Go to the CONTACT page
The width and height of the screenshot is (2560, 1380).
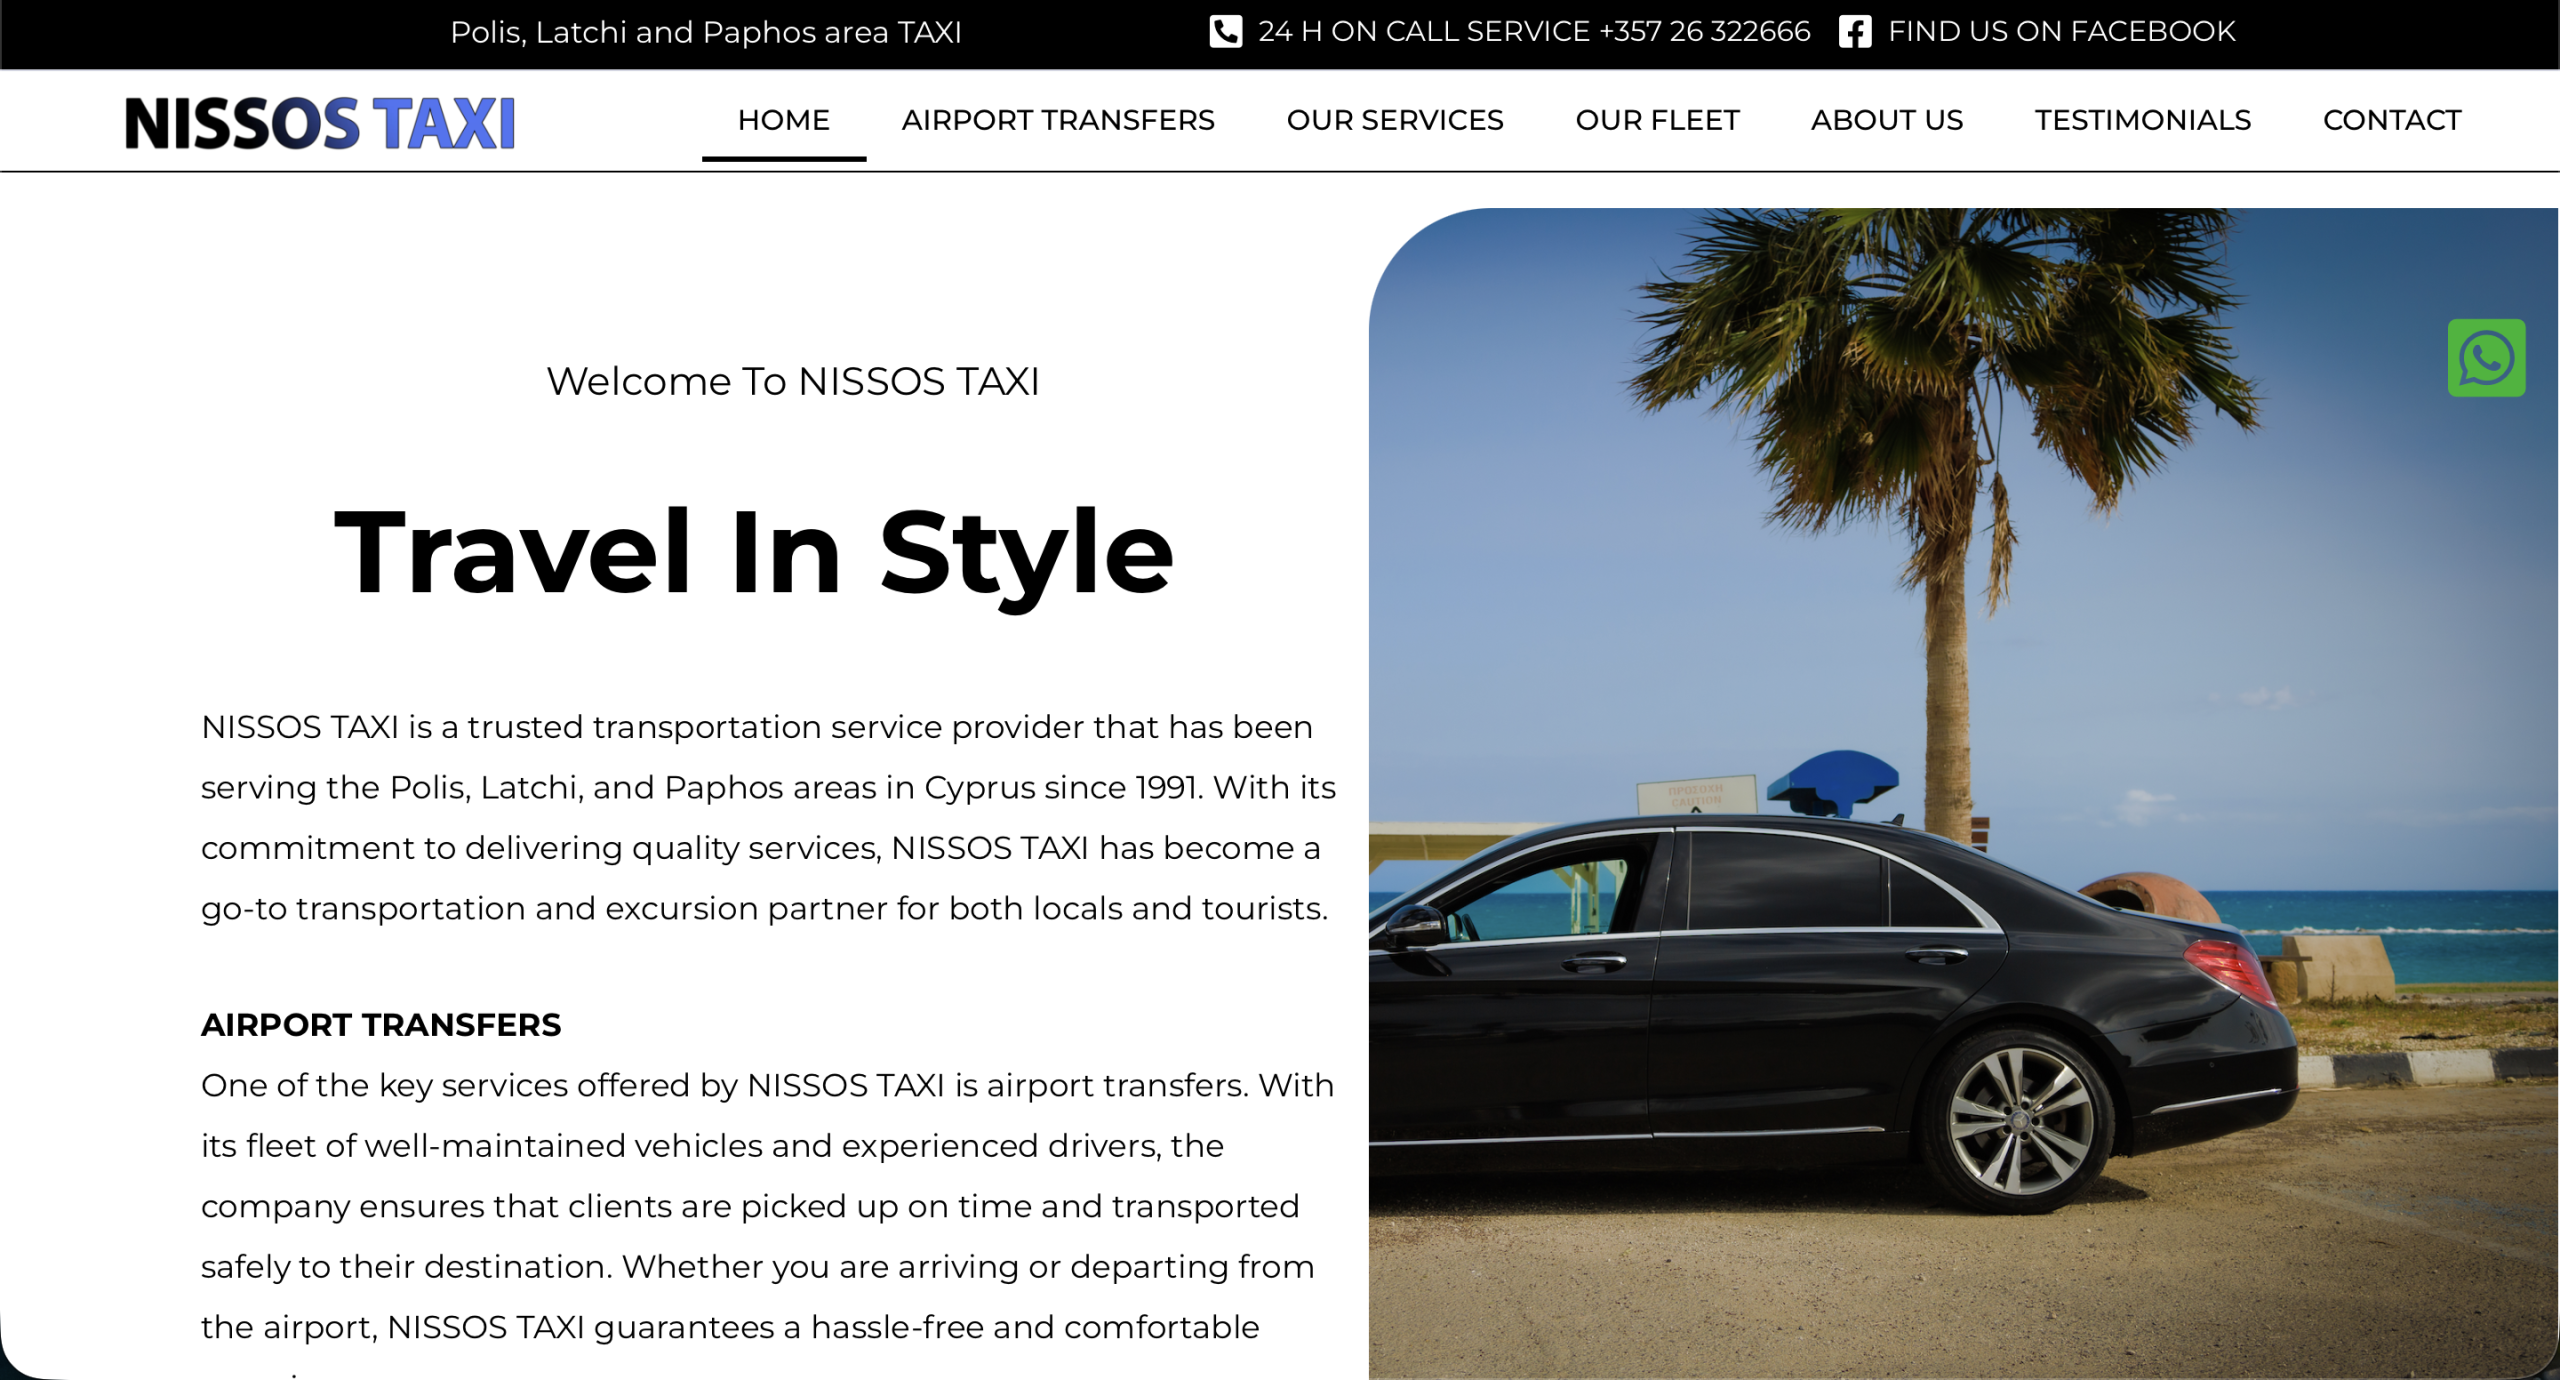pos(2391,120)
